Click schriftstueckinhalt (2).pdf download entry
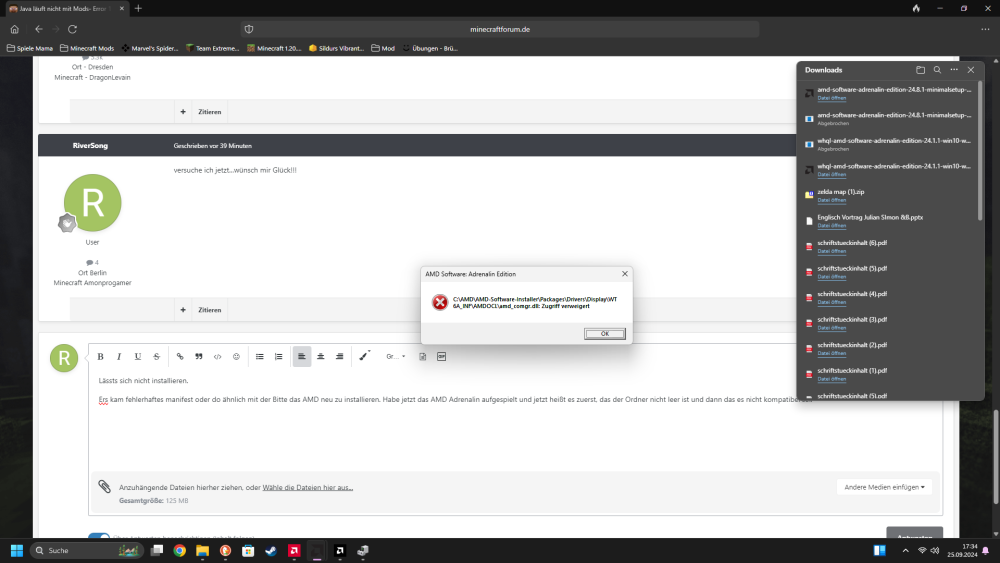Image resolution: width=1000 pixels, height=563 pixels. [x=888, y=348]
